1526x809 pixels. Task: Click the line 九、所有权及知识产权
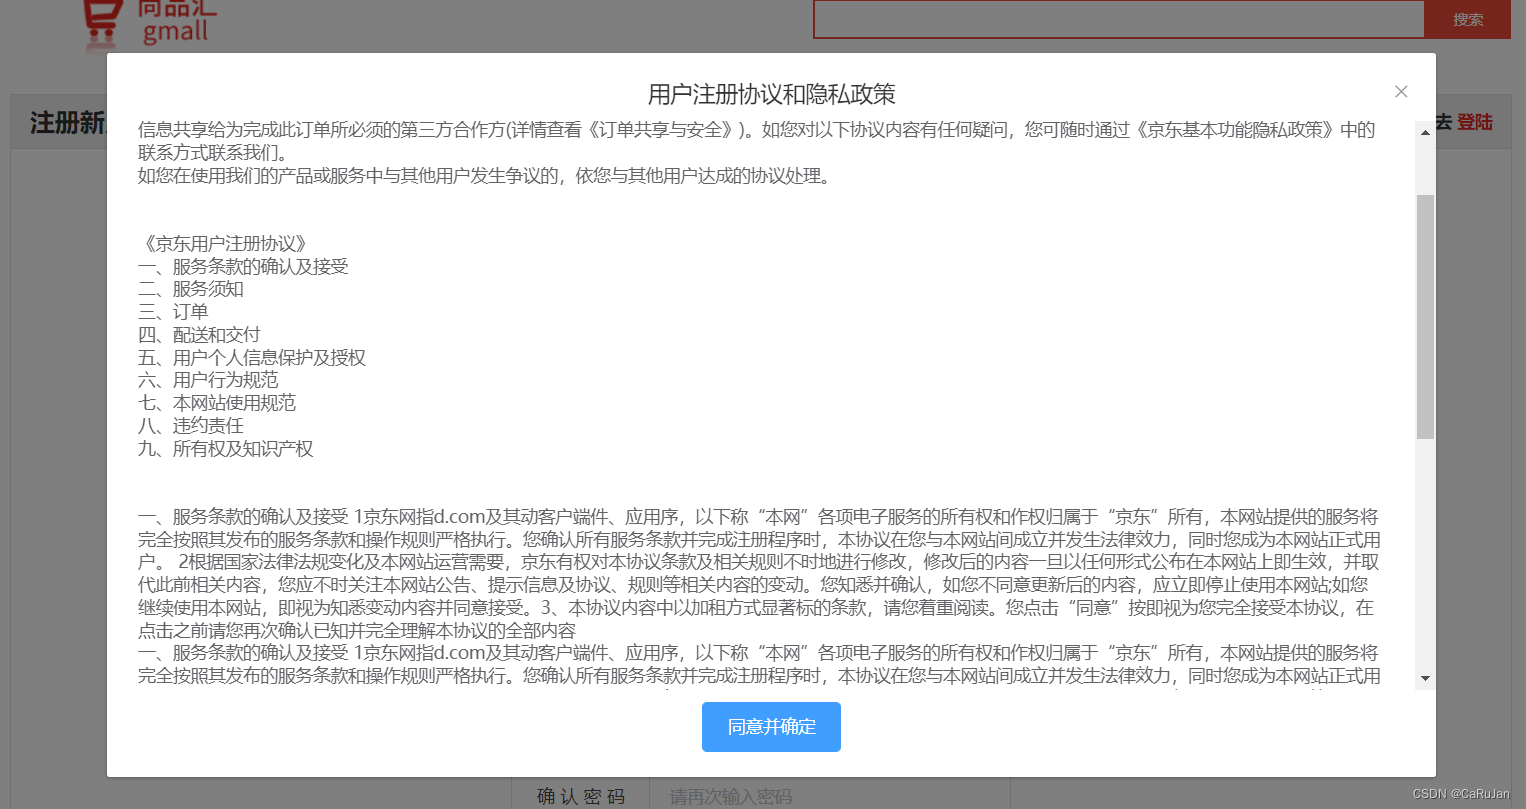[226, 449]
